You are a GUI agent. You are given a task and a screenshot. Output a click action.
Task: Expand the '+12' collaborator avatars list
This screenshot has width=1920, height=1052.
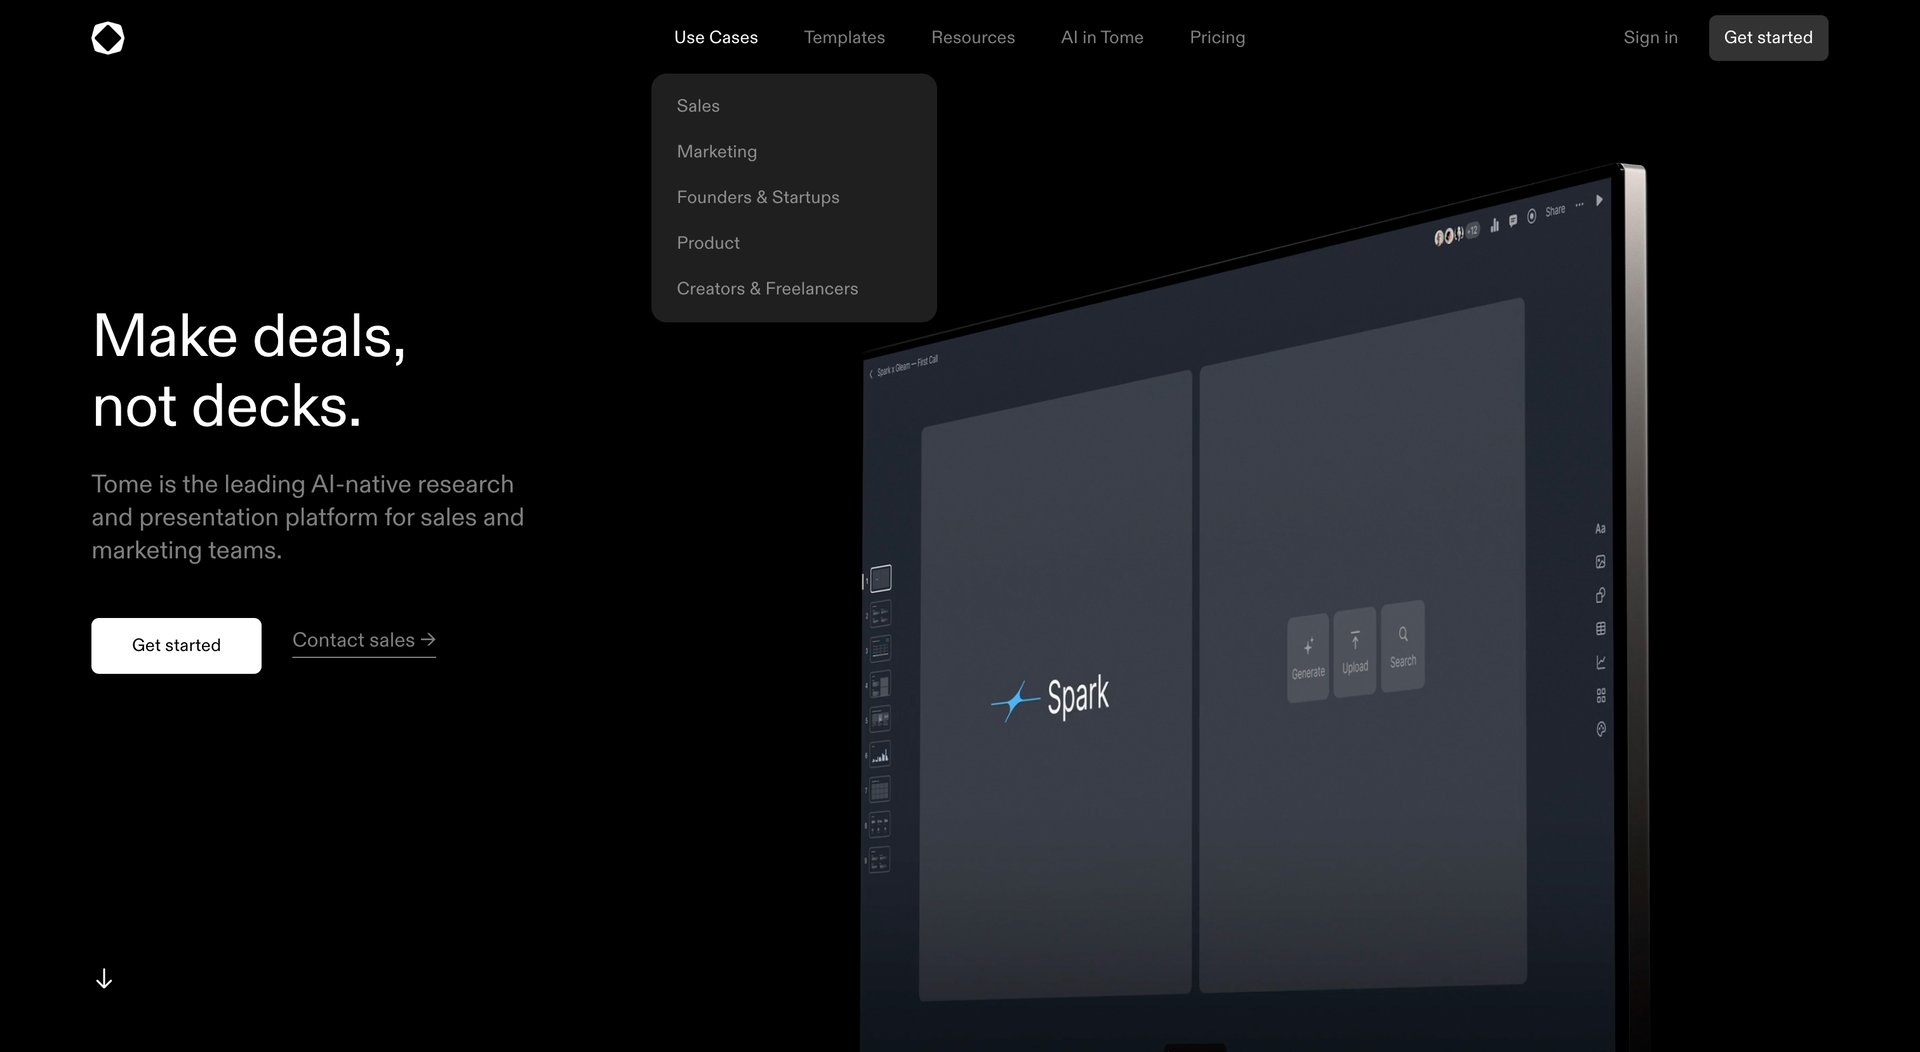pyautogui.click(x=1471, y=230)
